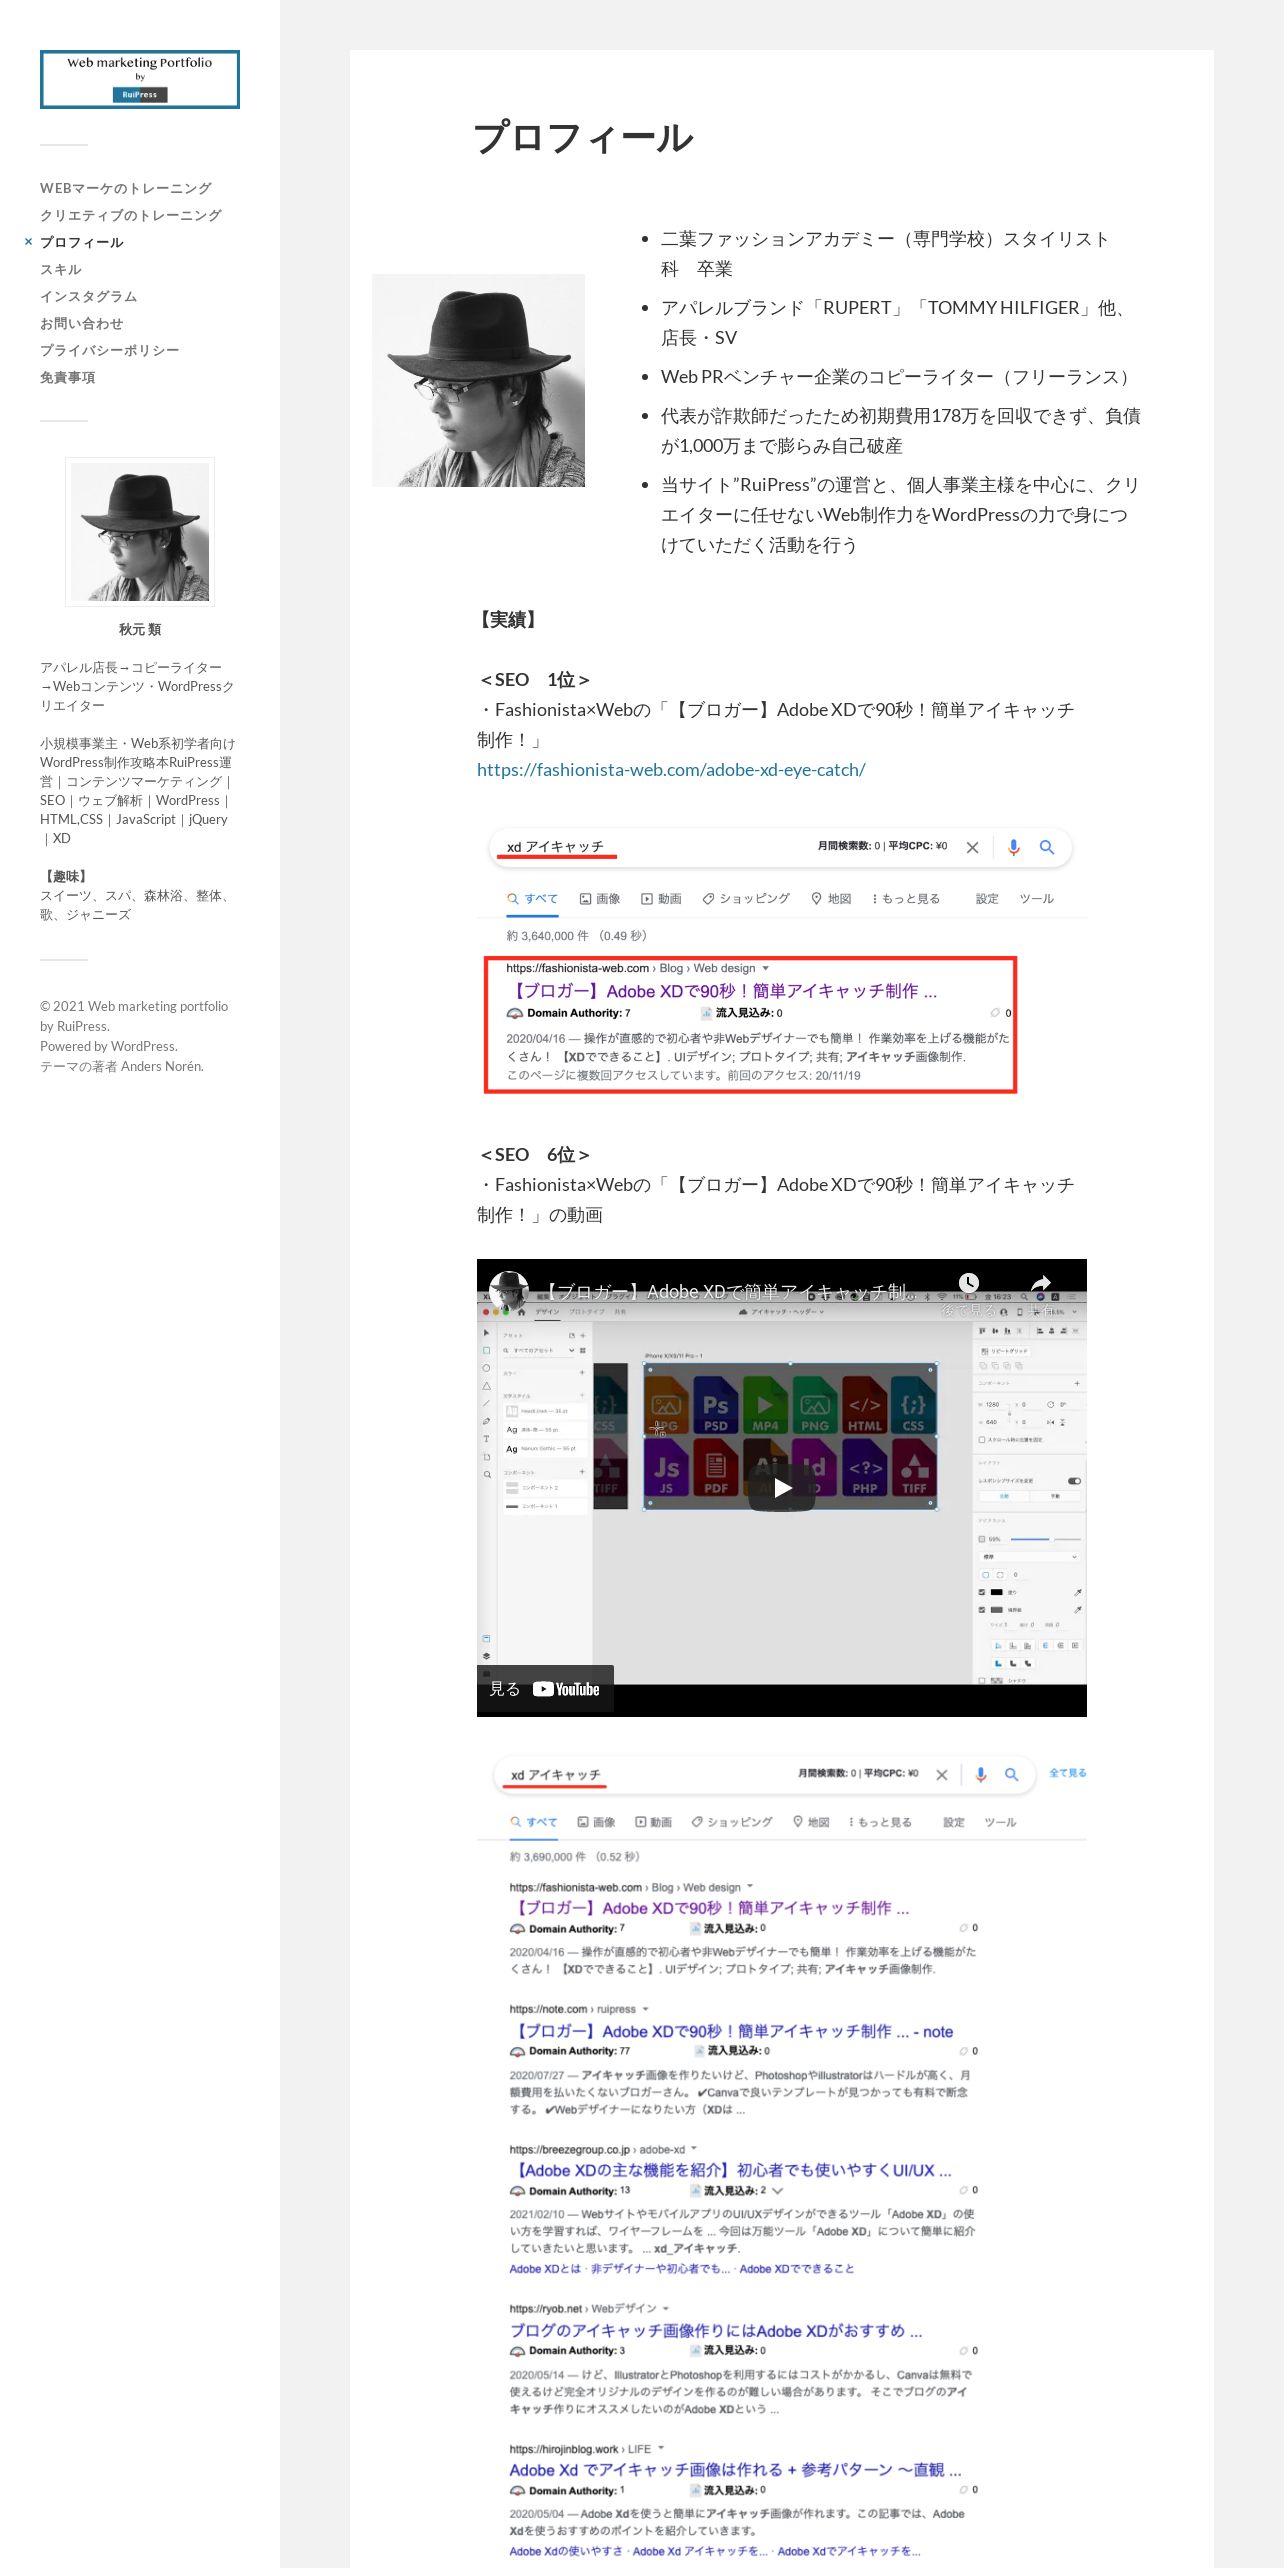The image size is (1284, 2568).
Task: Open the WordPress link in footer
Action: 144,1046
